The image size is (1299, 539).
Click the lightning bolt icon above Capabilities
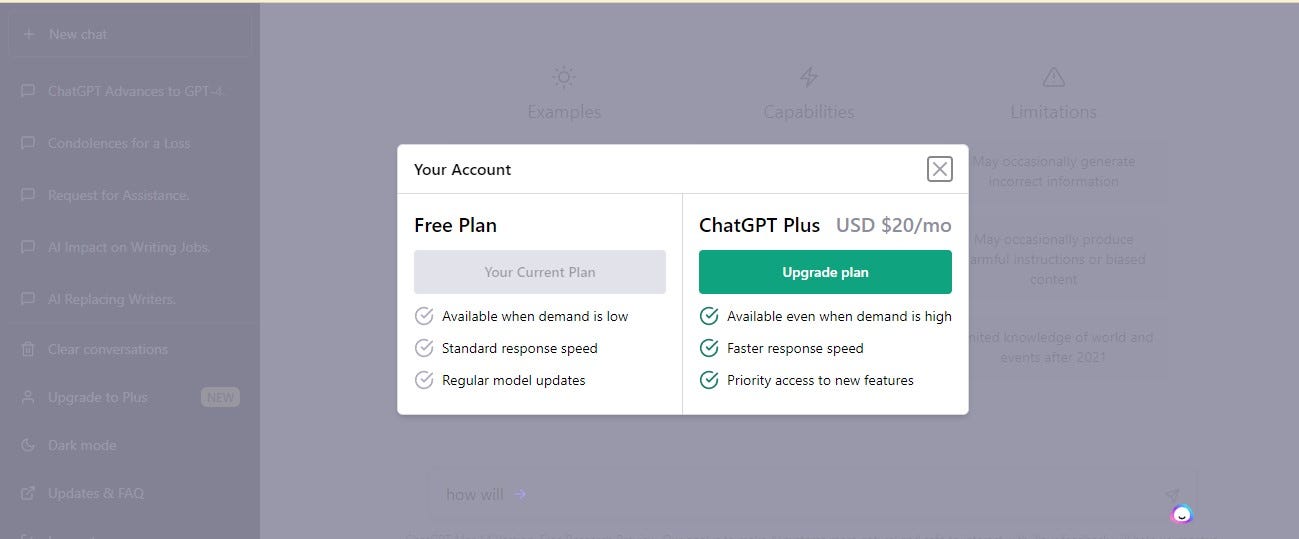click(808, 77)
